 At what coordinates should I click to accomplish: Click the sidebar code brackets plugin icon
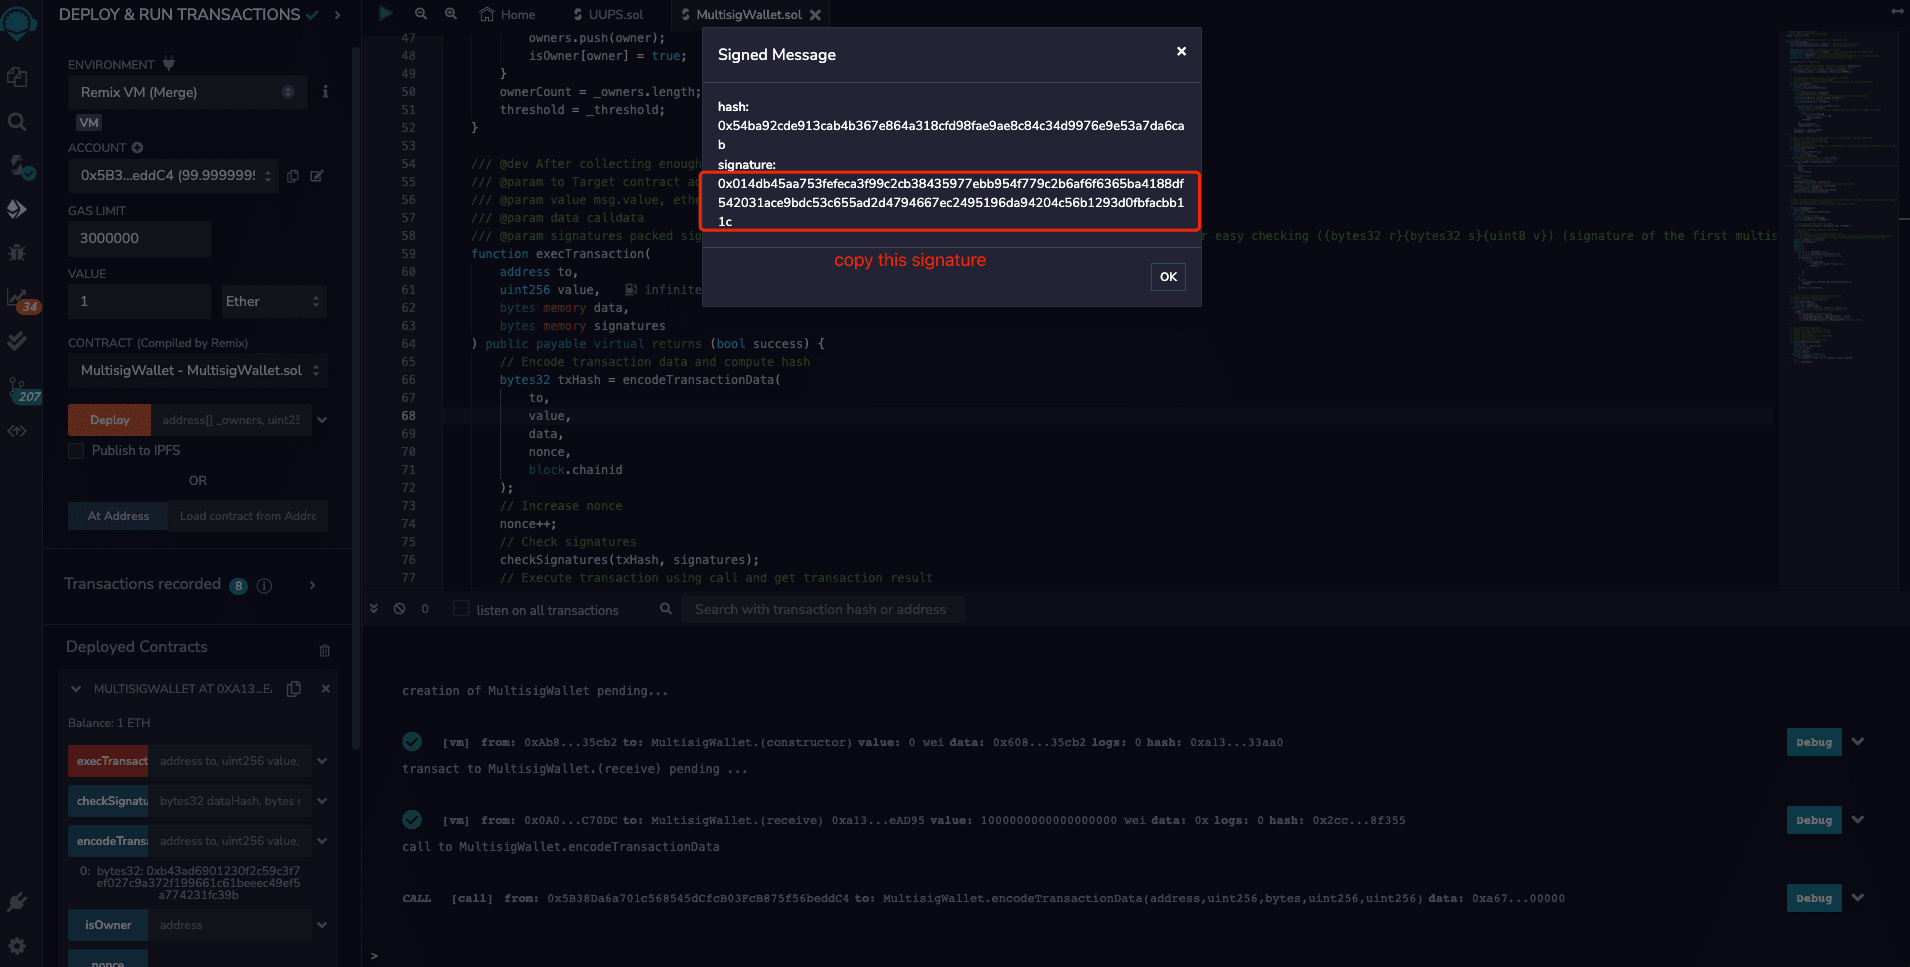(17, 432)
